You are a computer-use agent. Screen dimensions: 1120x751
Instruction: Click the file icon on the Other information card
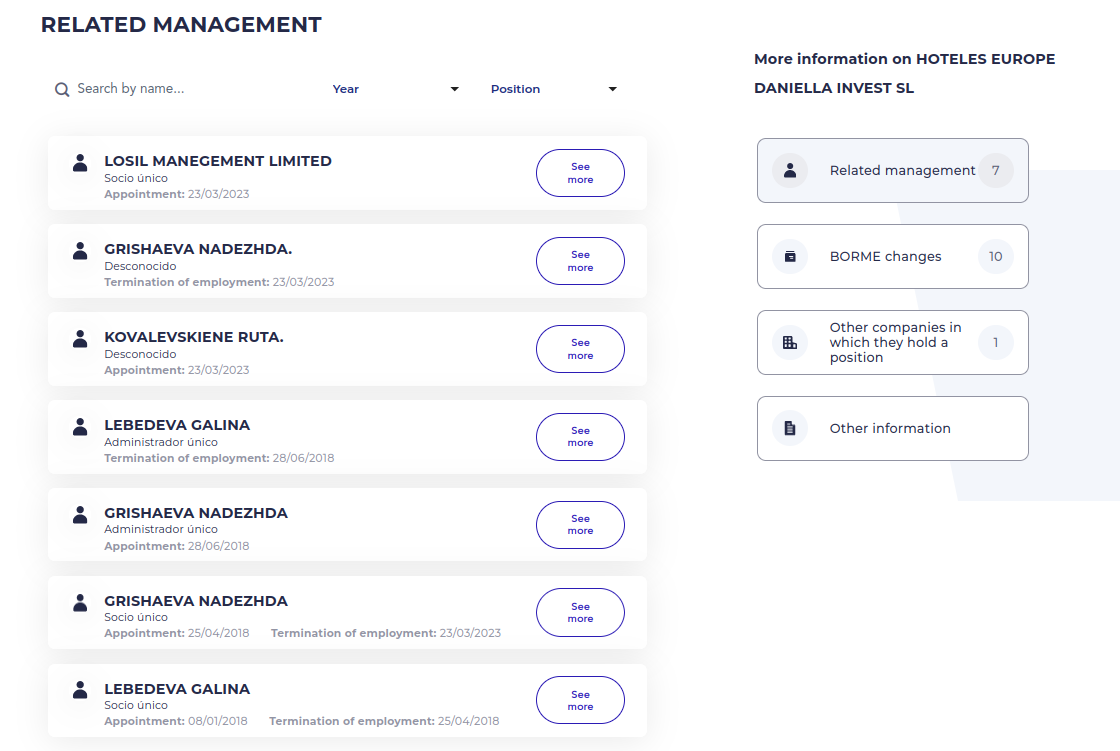pyautogui.click(x=789, y=428)
